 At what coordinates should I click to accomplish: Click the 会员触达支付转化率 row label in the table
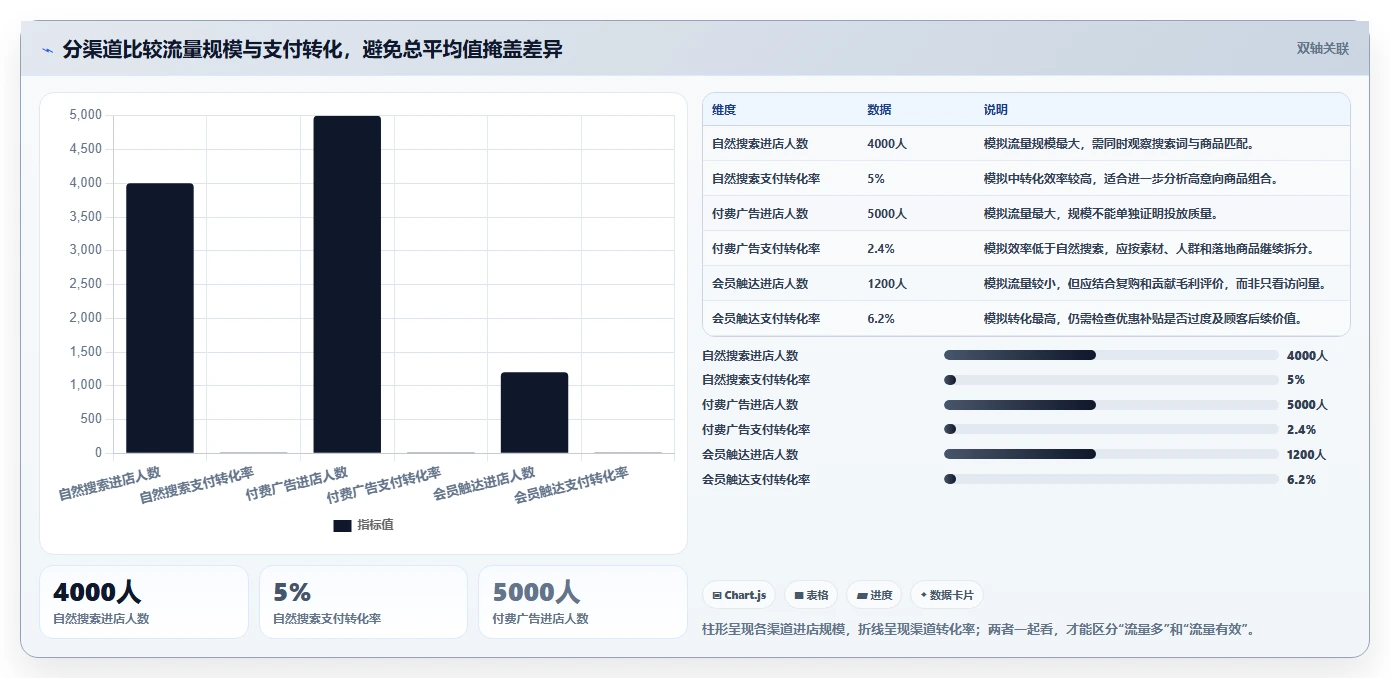[x=766, y=319]
